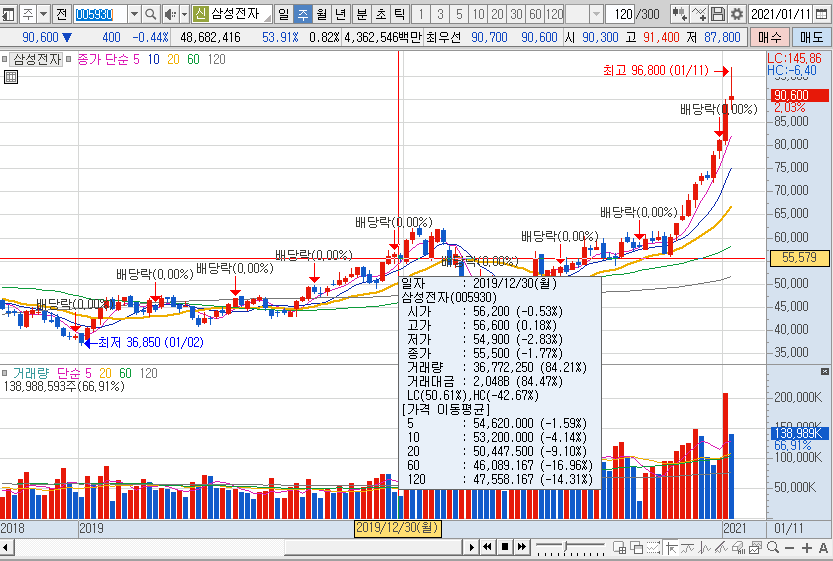Select the 20 interval button
The height and width of the screenshot is (561, 833).
498,14
